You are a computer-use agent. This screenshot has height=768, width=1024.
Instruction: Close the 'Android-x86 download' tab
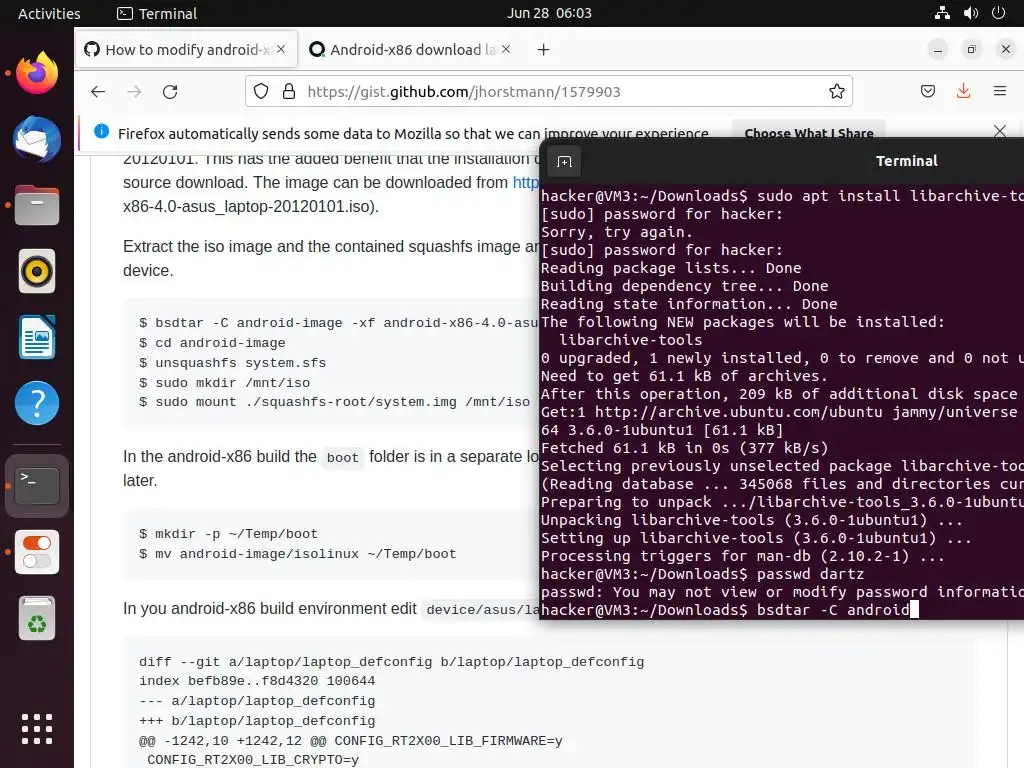pyautogui.click(x=505, y=50)
